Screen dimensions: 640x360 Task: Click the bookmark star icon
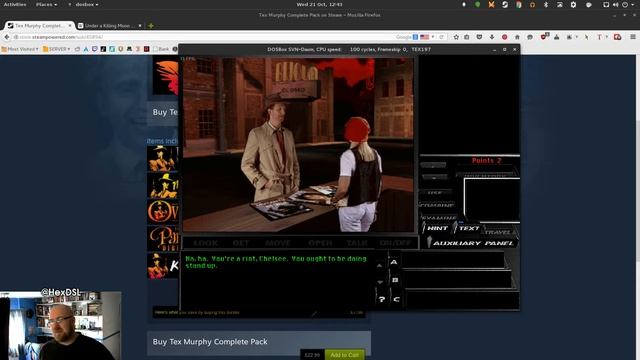[x=456, y=37]
